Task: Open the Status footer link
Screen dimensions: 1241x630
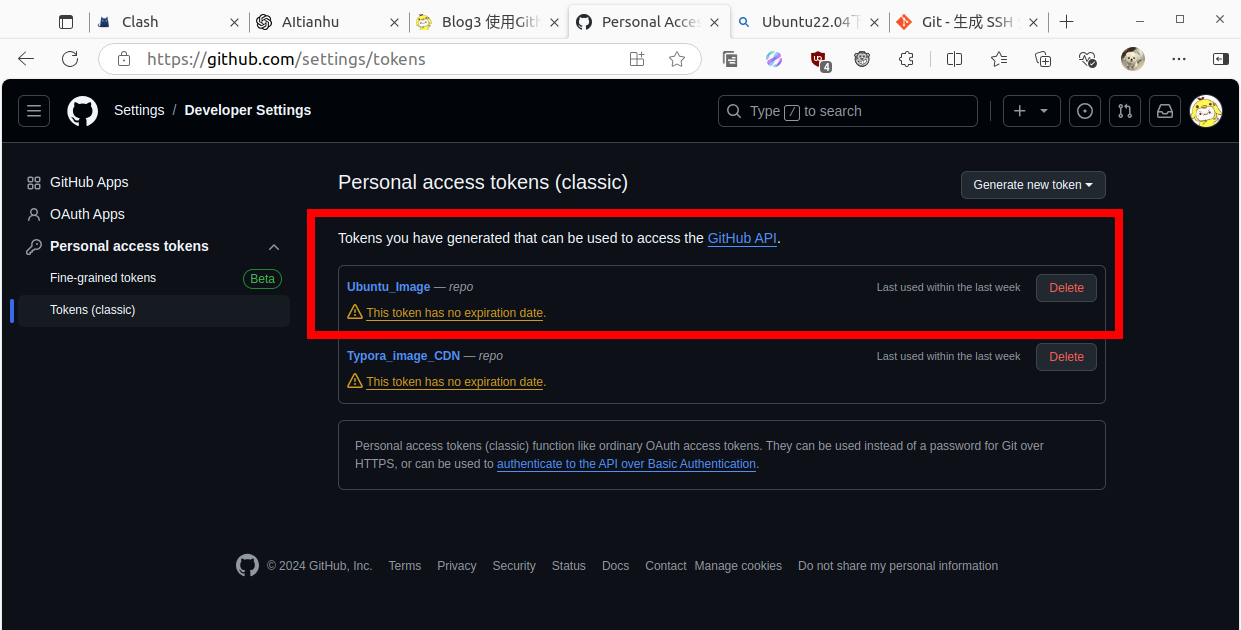Action: click(569, 566)
